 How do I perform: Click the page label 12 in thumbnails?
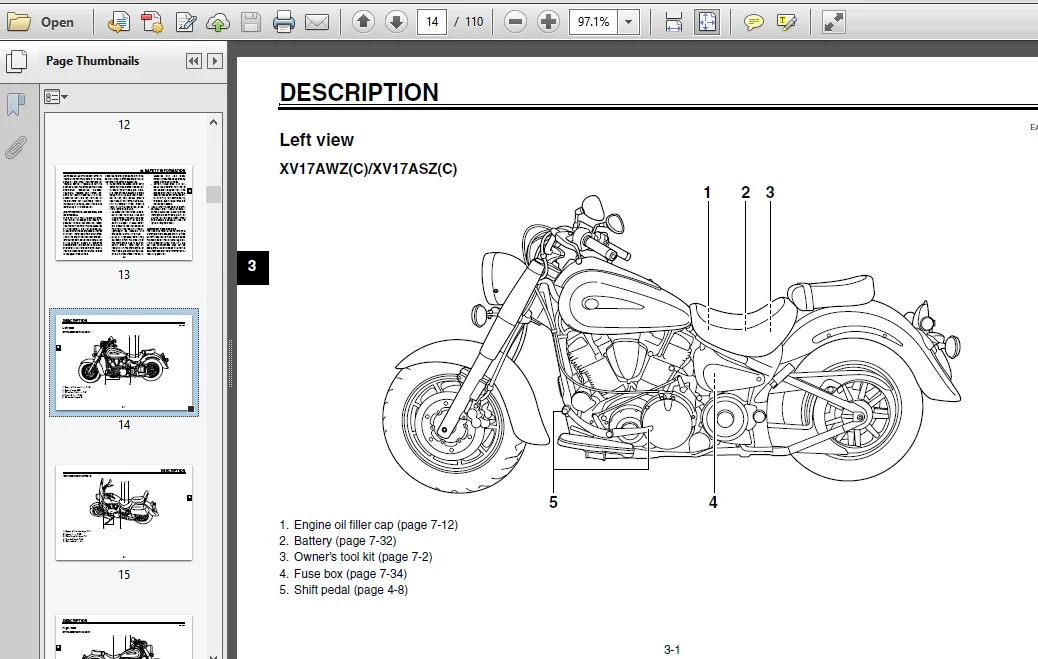124,125
